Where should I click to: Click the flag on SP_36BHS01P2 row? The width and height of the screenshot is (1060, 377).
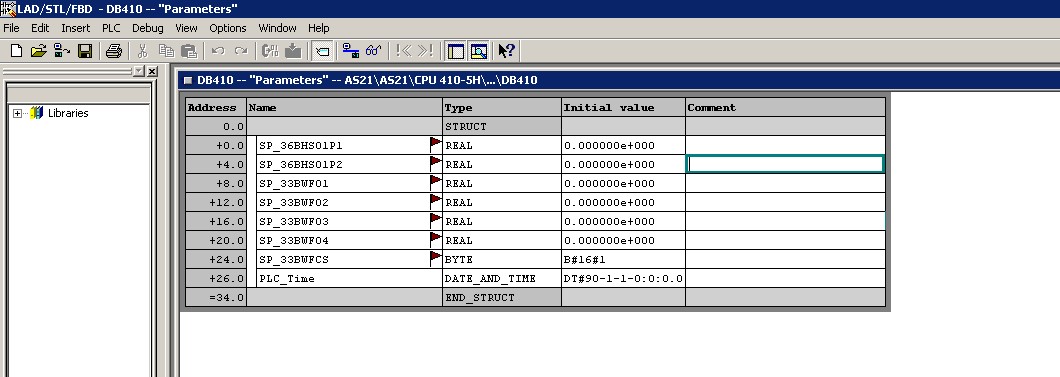[435, 163]
